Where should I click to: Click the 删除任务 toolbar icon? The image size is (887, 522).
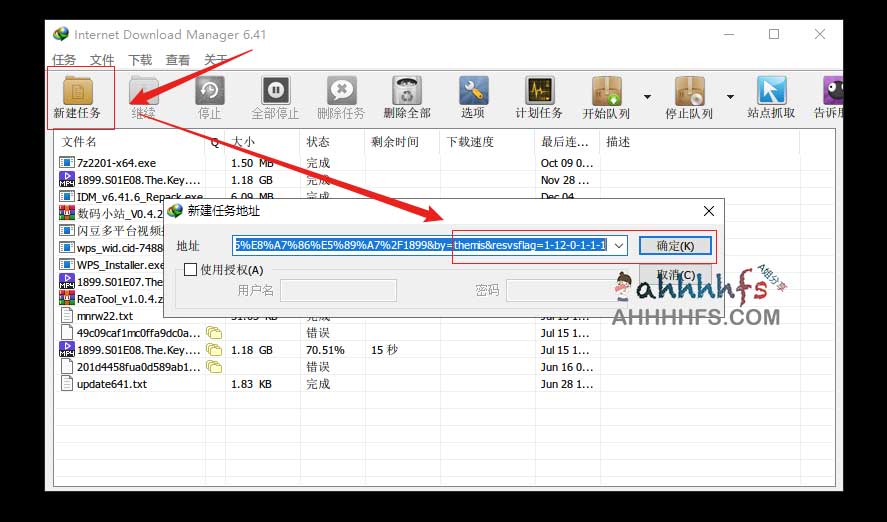pyautogui.click(x=341, y=91)
